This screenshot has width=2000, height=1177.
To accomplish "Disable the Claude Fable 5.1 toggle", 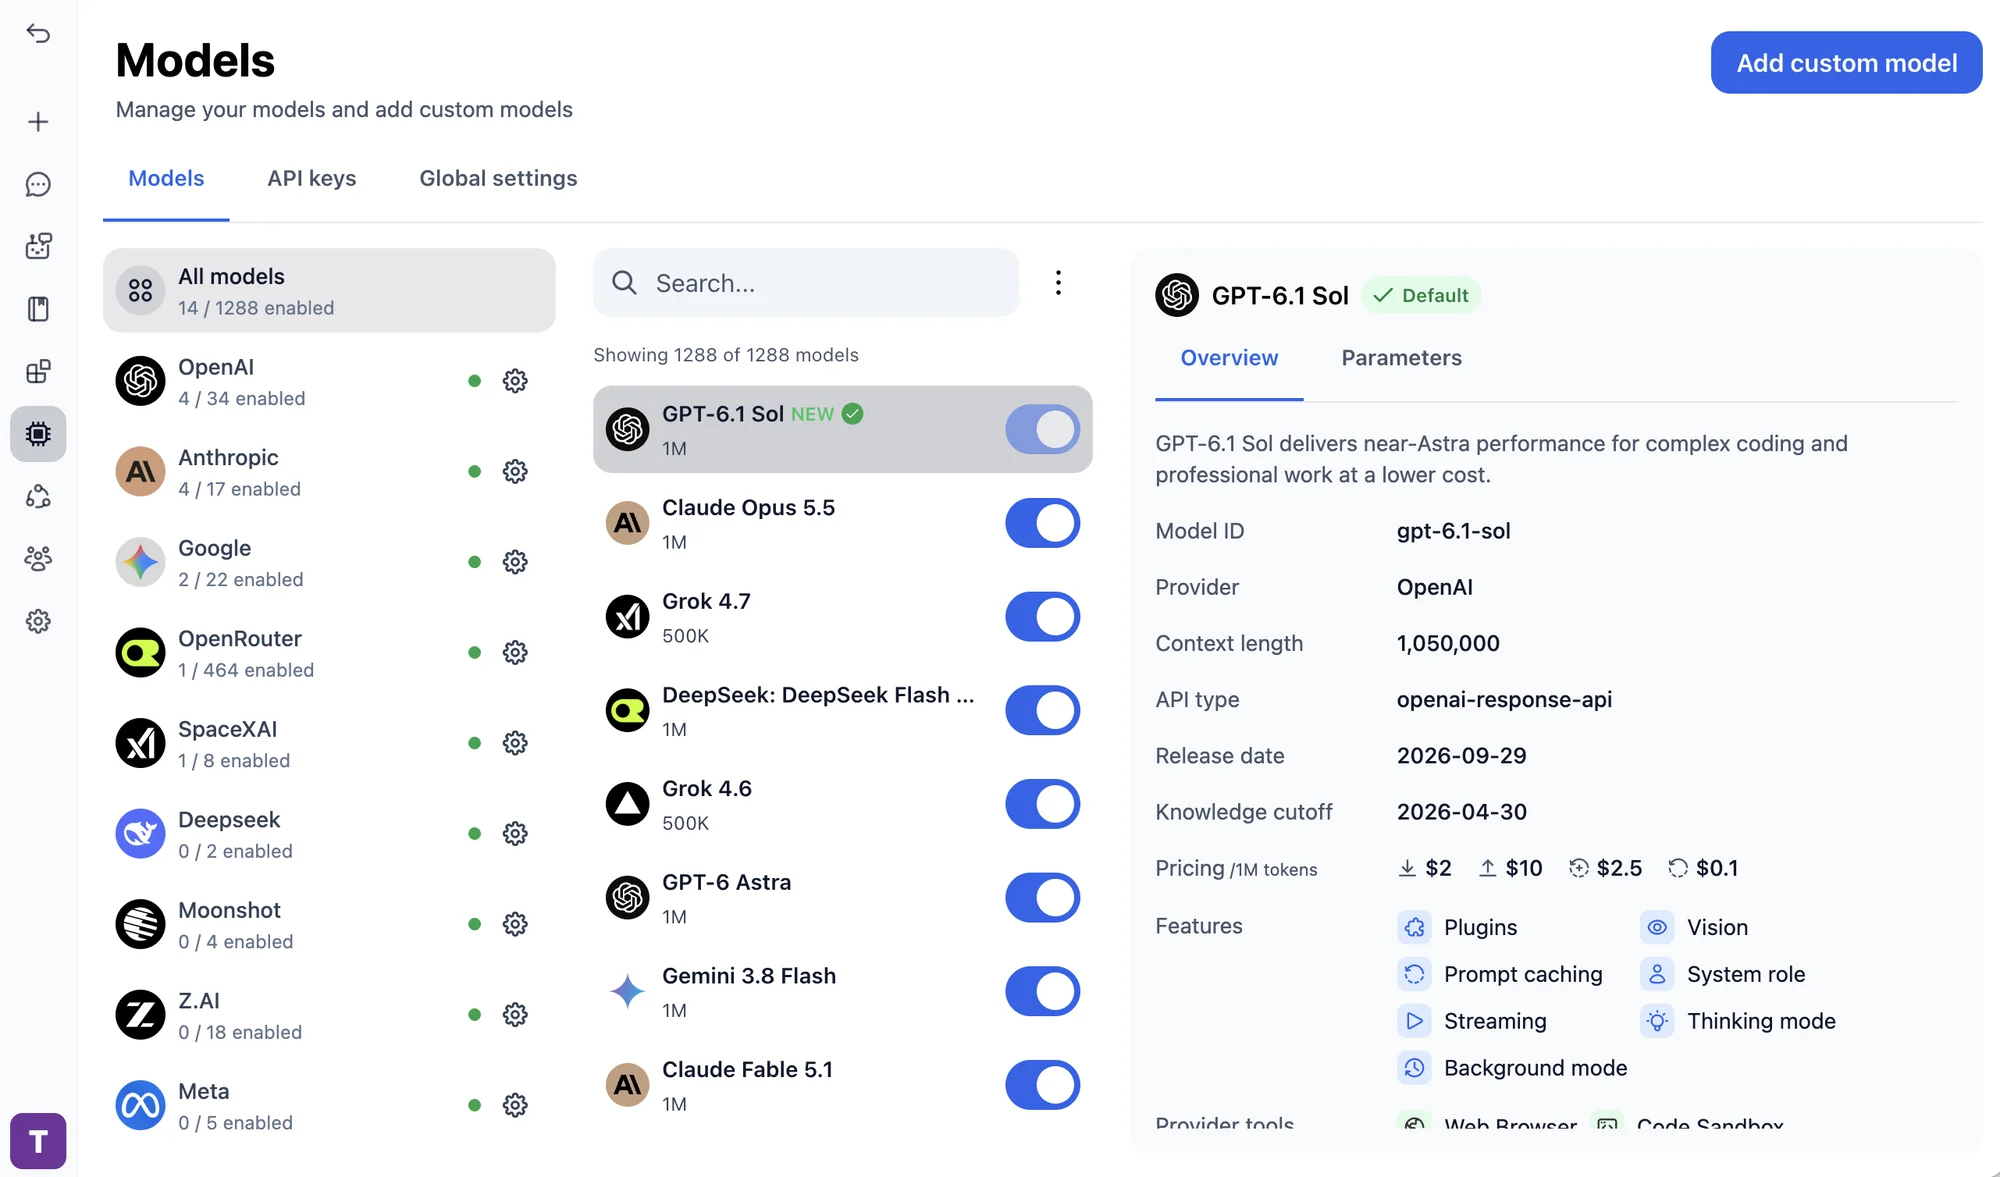I will (1042, 1085).
